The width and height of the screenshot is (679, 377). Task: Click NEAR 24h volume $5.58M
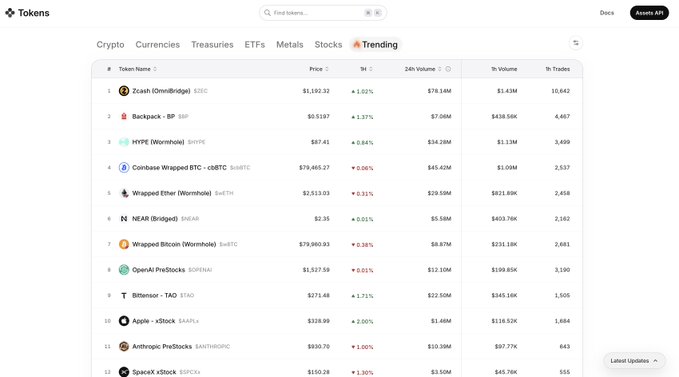(x=441, y=219)
